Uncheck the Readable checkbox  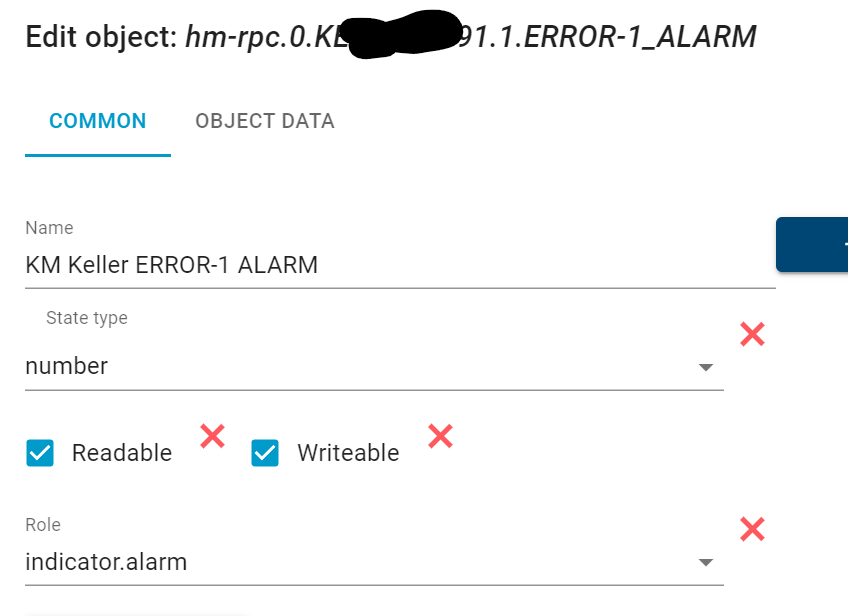click(40, 453)
